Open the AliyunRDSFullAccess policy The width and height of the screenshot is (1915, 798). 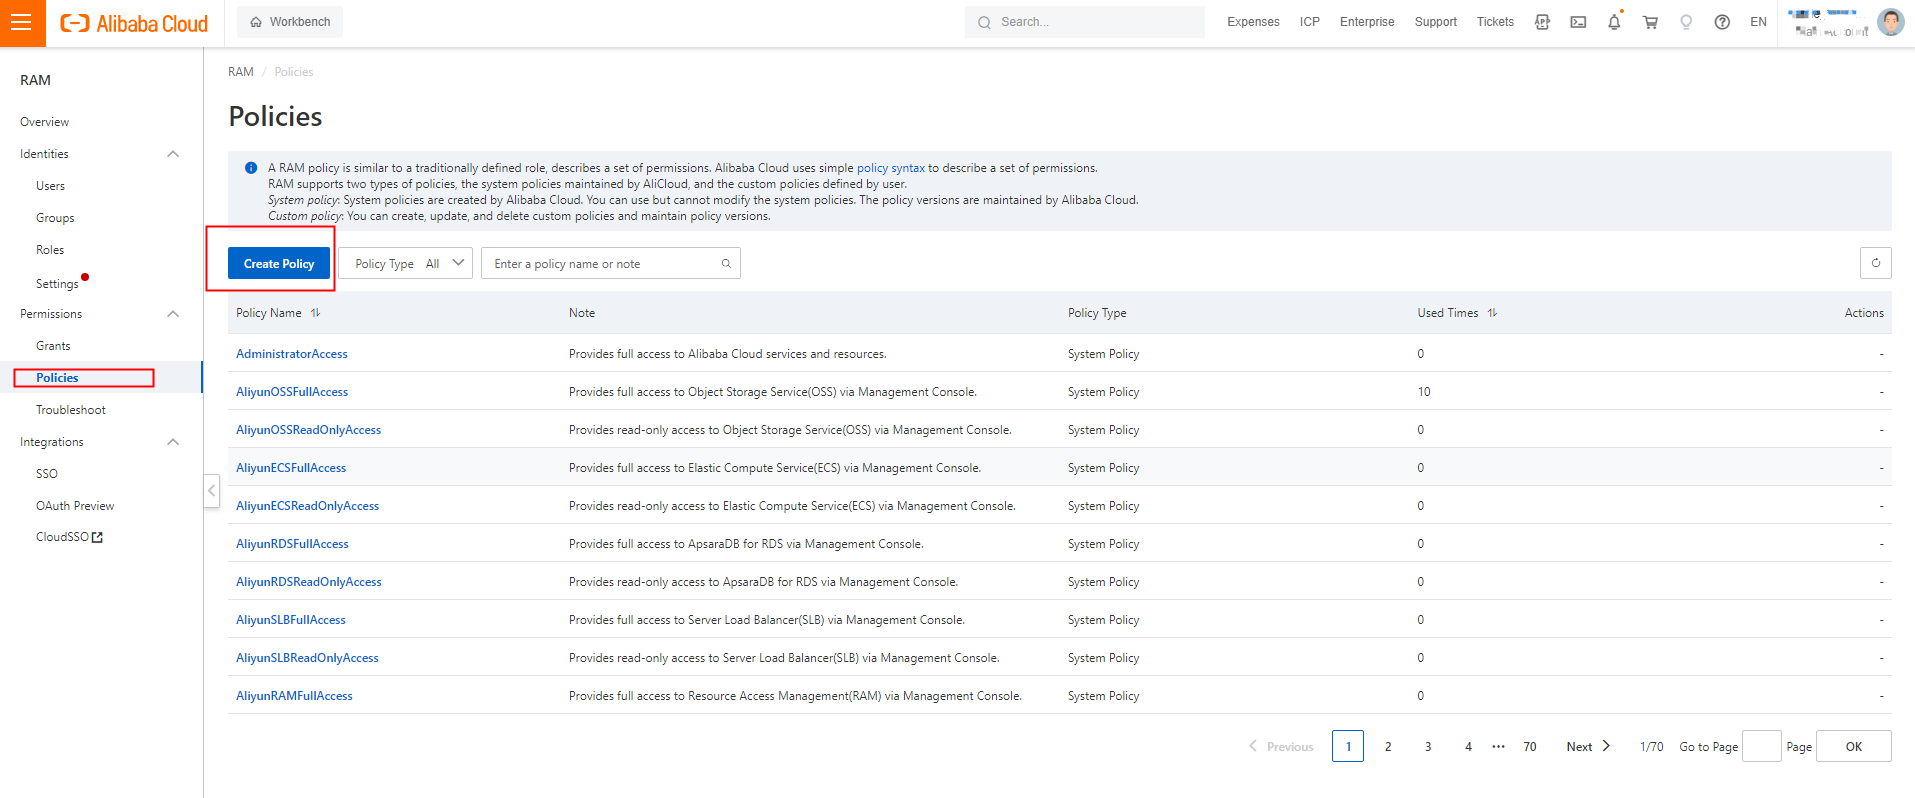coord(292,544)
